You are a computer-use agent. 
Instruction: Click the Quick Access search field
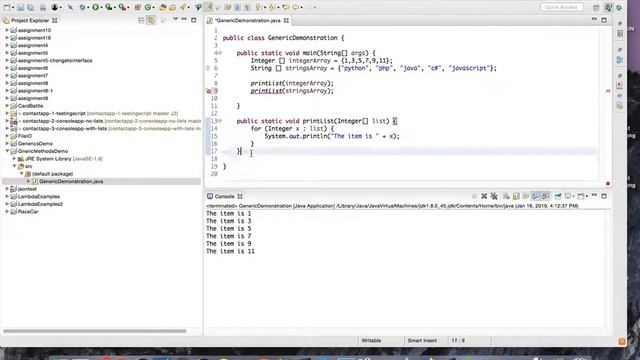click(x=561, y=7)
